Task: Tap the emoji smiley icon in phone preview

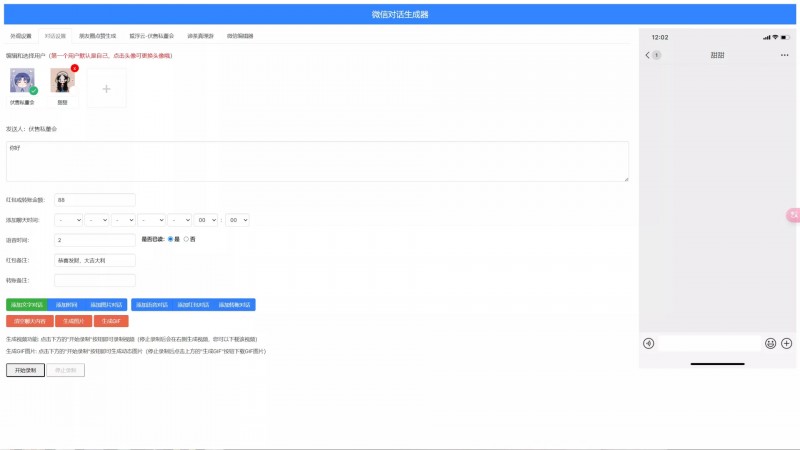Action: click(x=770, y=343)
